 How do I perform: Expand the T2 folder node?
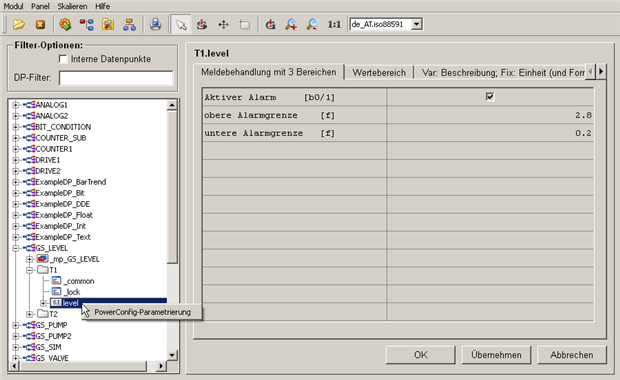click(29, 314)
